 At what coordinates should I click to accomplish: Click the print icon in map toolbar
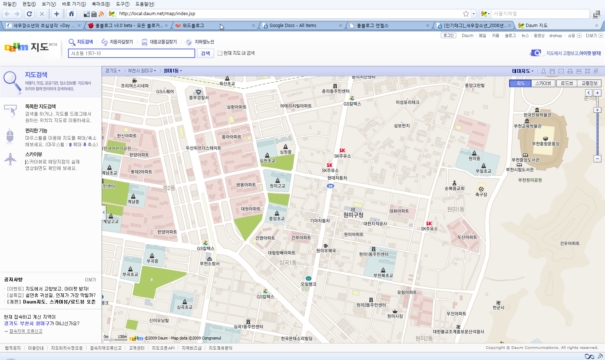pyautogui.click(x=570, y=71)
